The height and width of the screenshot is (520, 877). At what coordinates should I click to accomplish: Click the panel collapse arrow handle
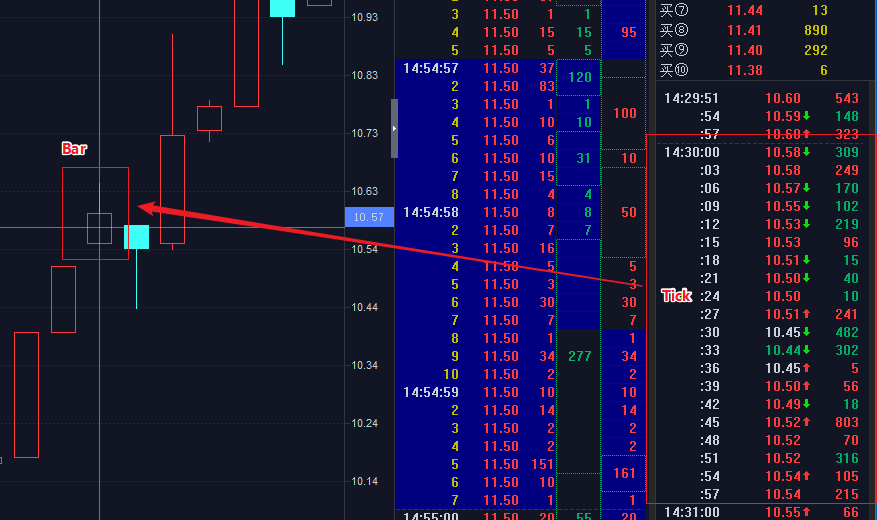pyautogui.click(x=394, y=129)
